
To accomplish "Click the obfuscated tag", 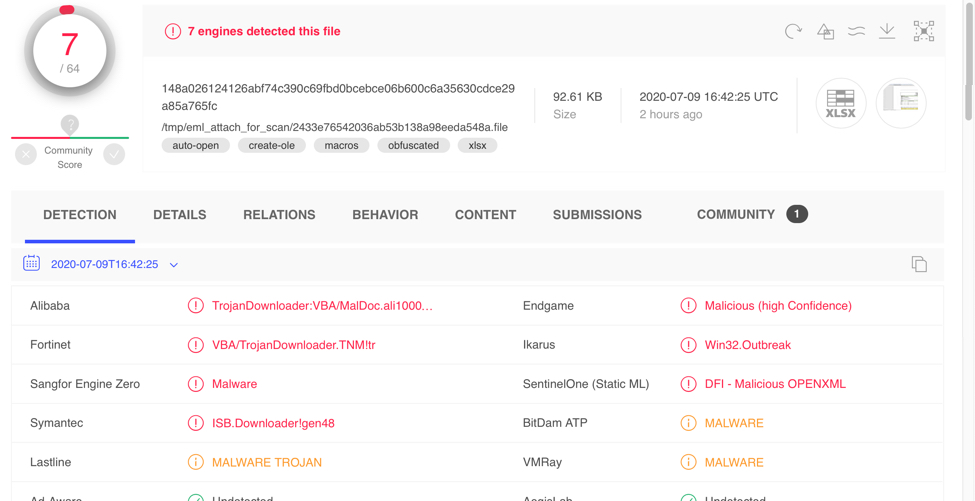I will 414,145.
